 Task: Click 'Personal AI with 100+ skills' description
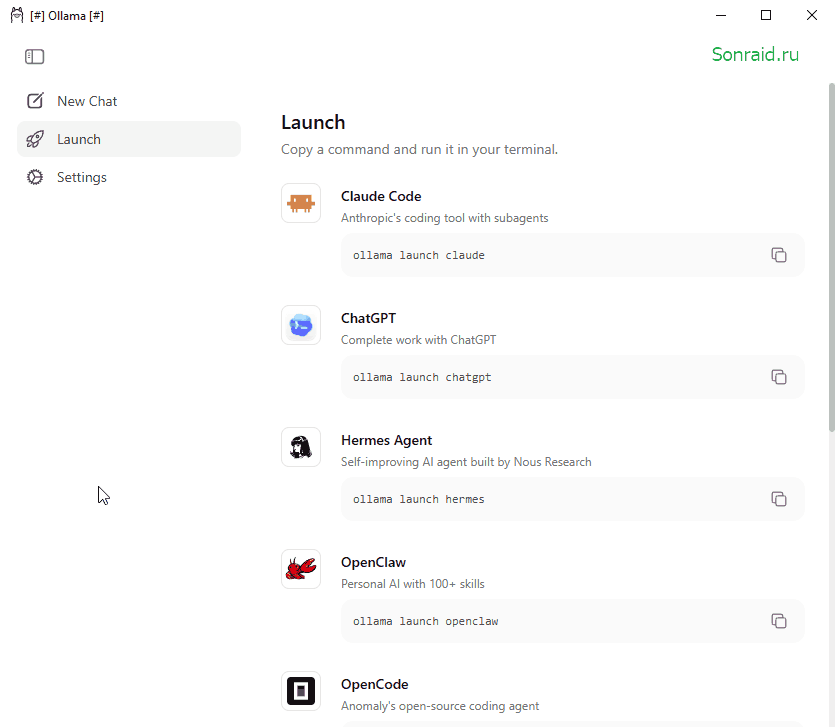click(413, 584)
